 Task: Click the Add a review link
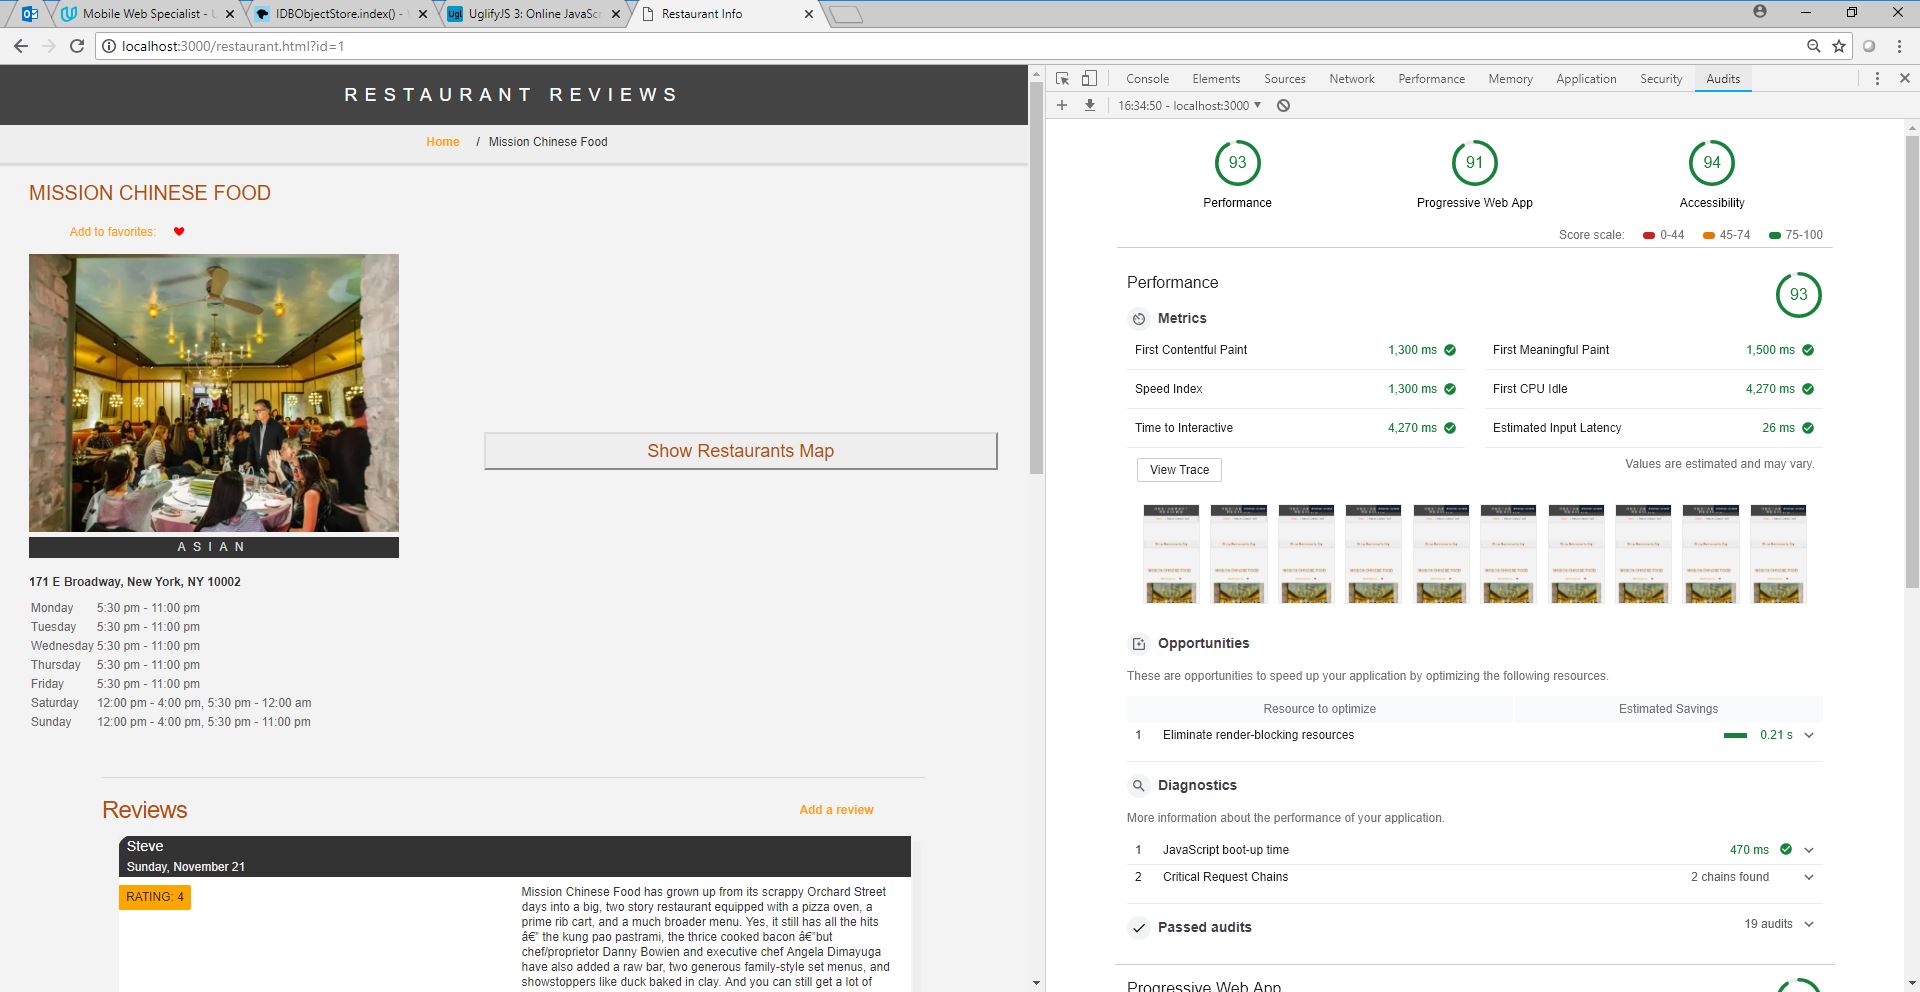click(x=836, y=810)
